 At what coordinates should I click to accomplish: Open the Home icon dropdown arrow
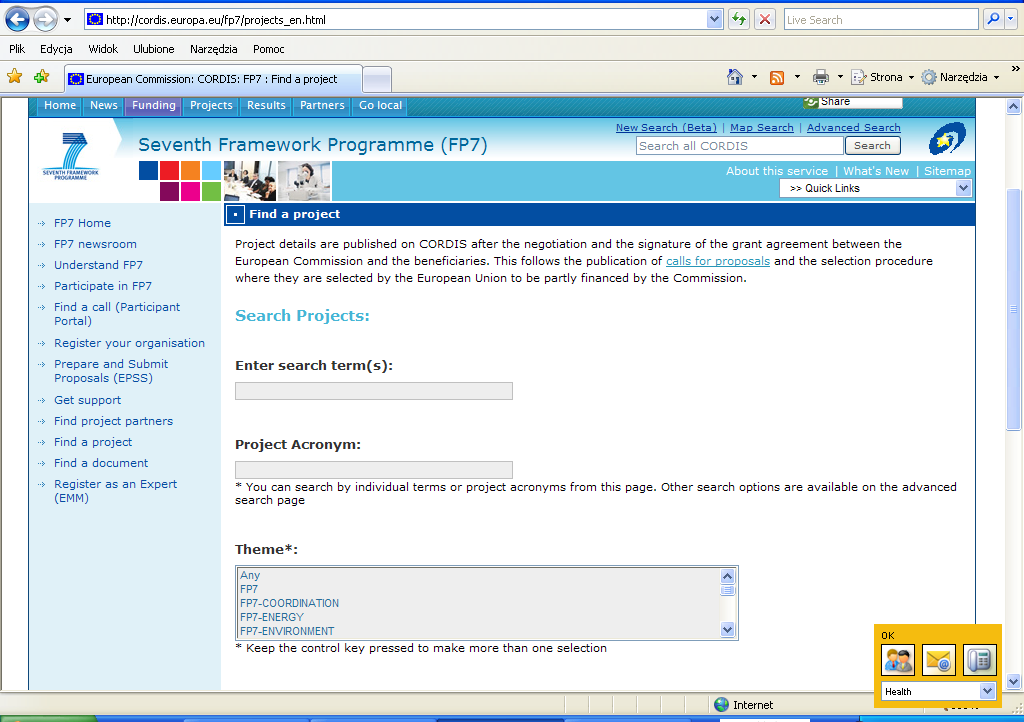coord(754,77)
